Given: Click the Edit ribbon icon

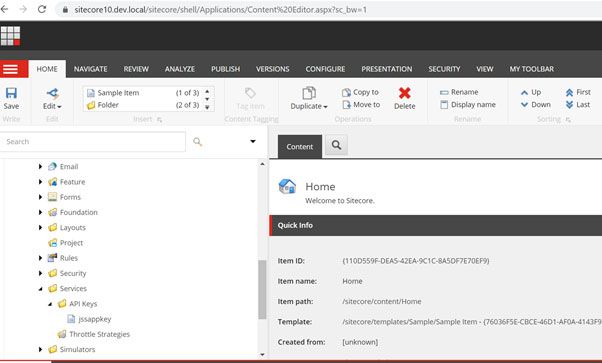Looking at the screenshot, I should click(x=52, y=93).
